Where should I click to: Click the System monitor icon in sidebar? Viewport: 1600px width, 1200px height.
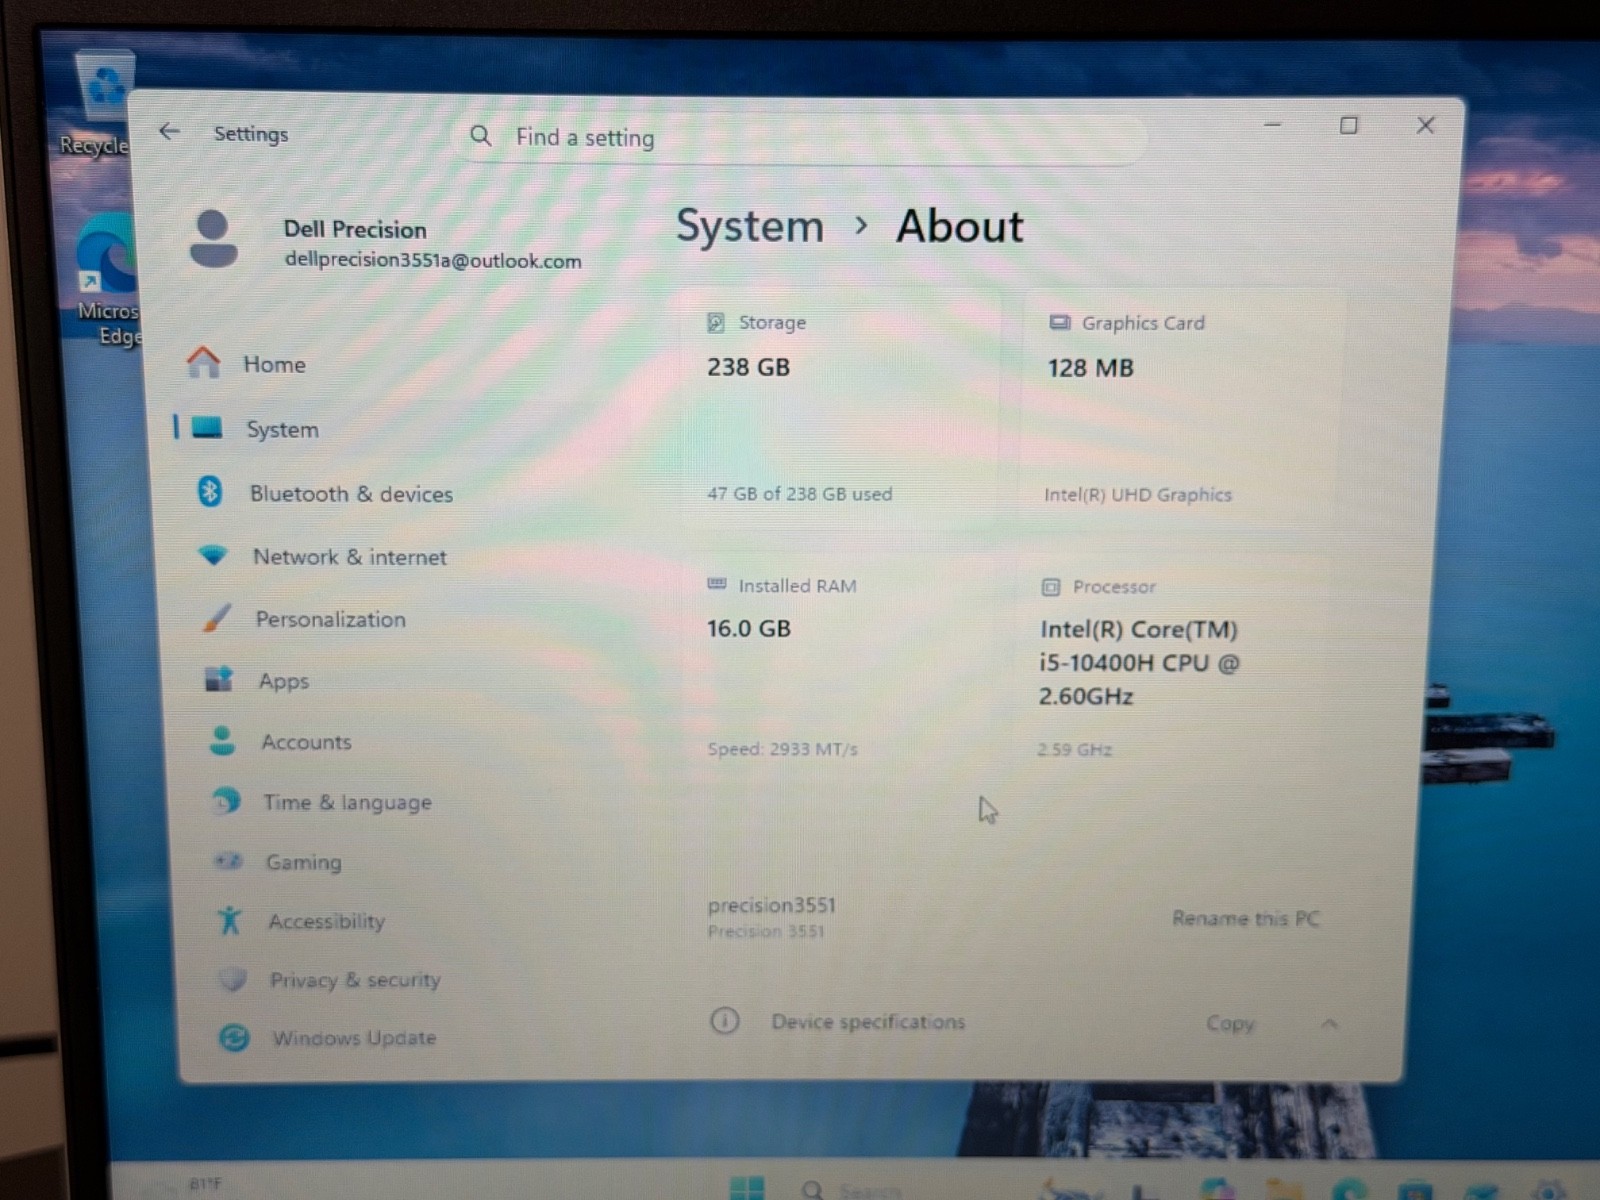coord(207,428)
